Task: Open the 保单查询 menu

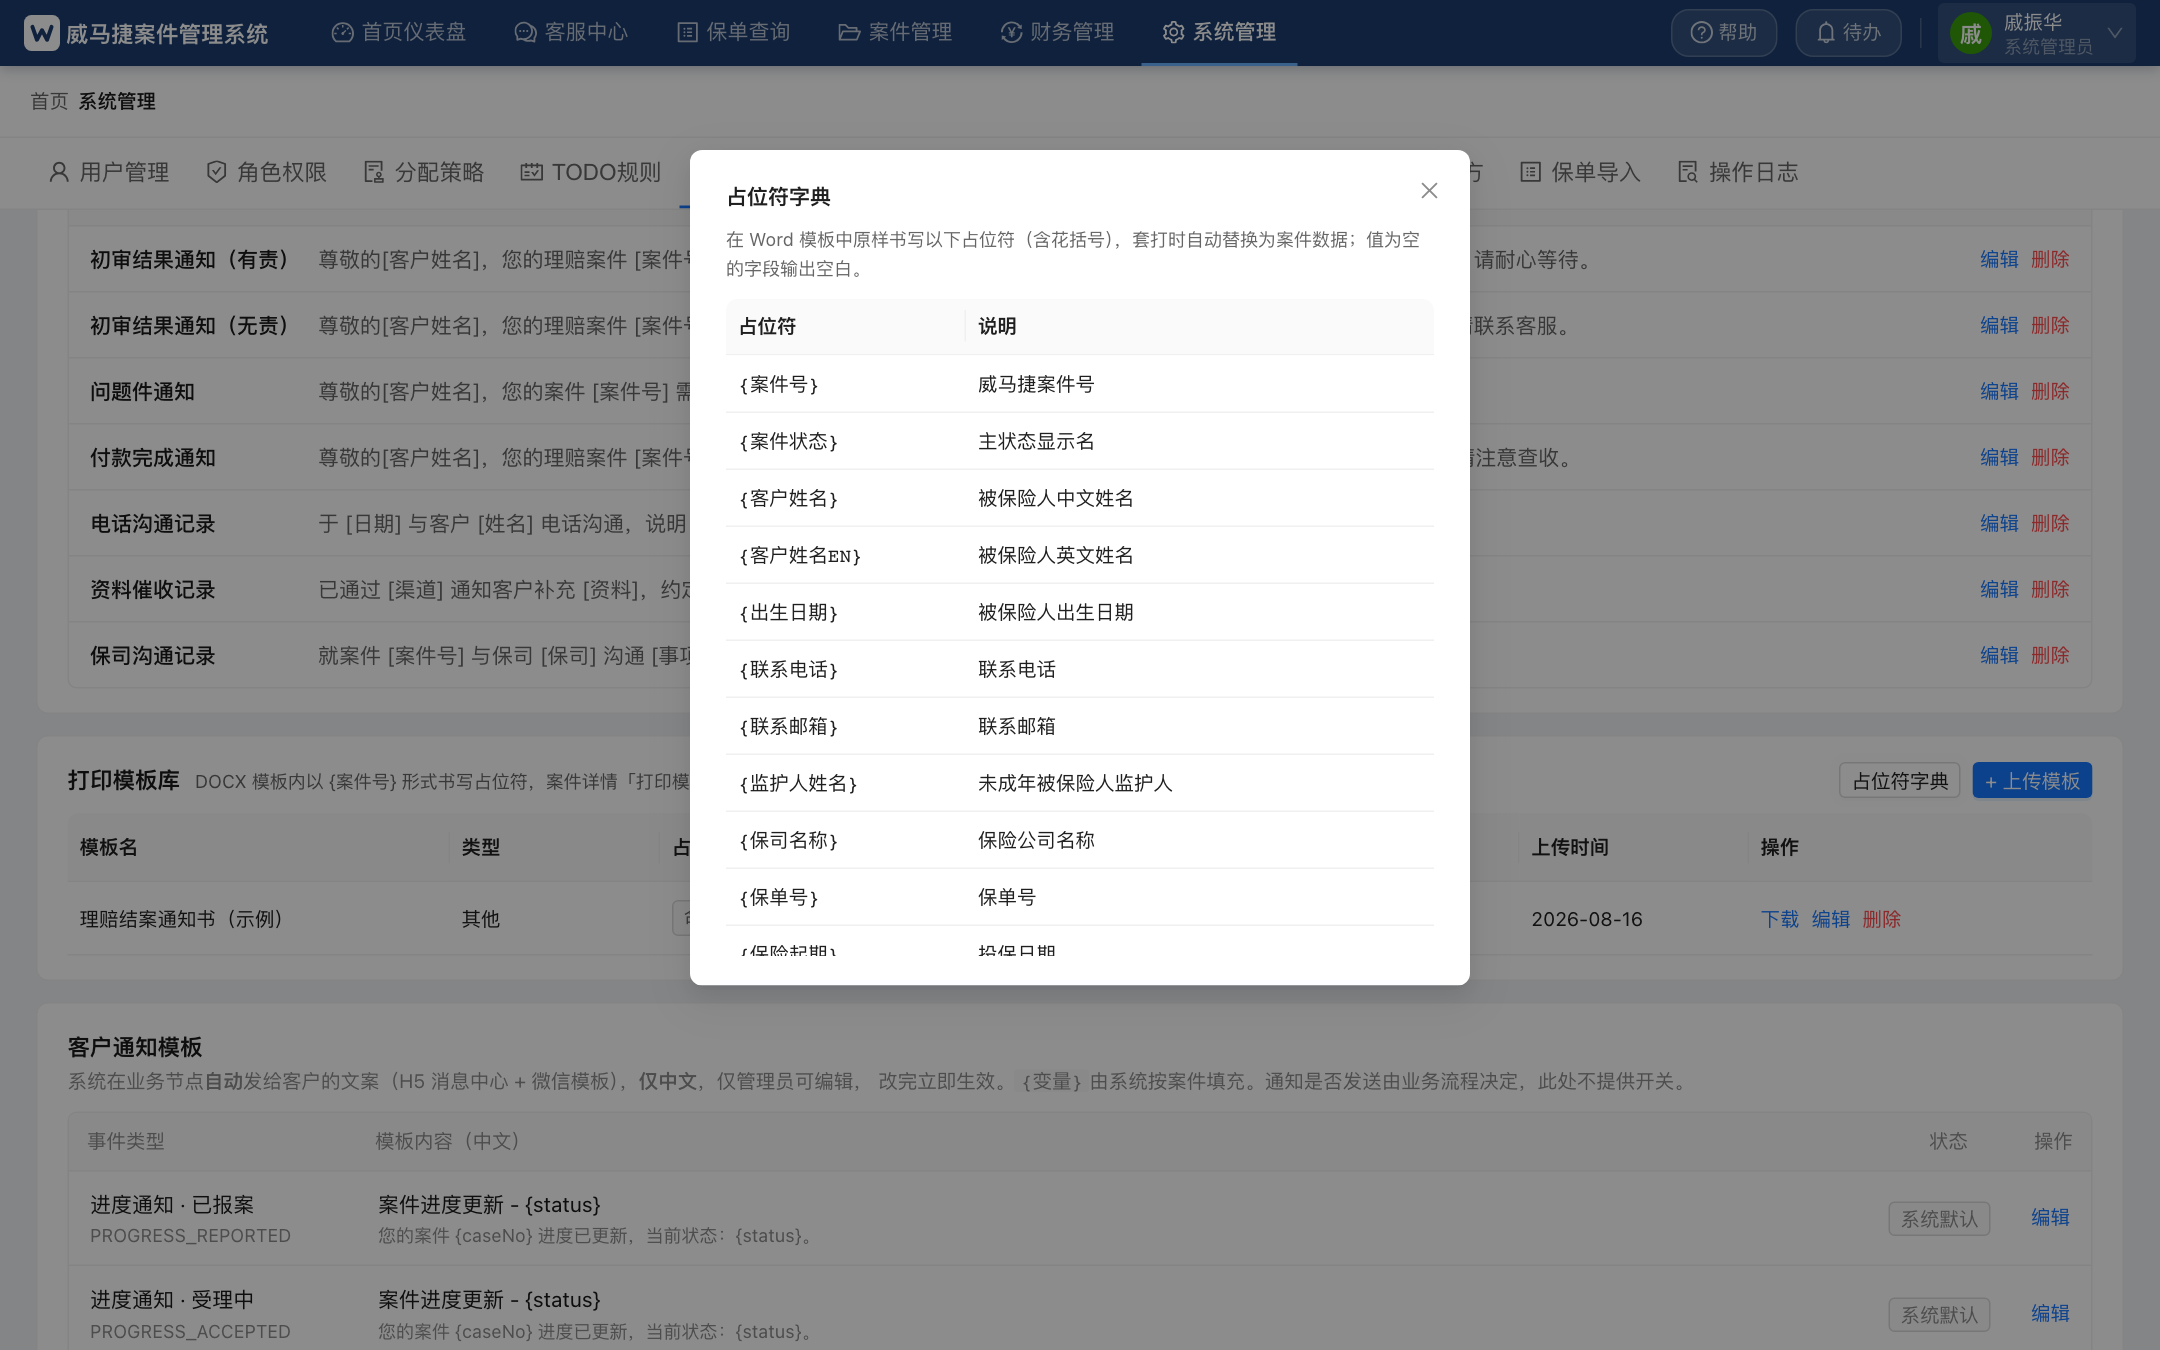Action: point(733,33)
